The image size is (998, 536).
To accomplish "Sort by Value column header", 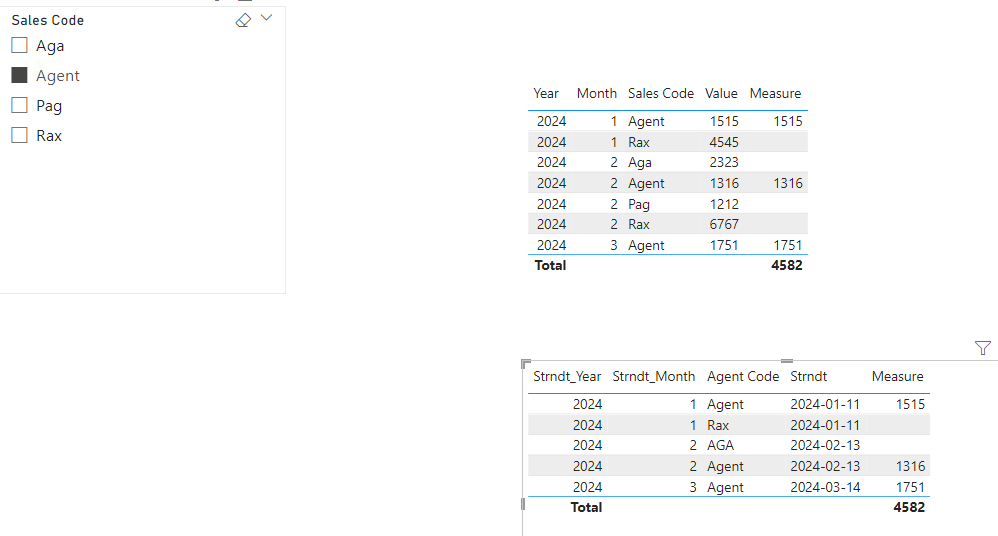I will [x=721, y=94].
